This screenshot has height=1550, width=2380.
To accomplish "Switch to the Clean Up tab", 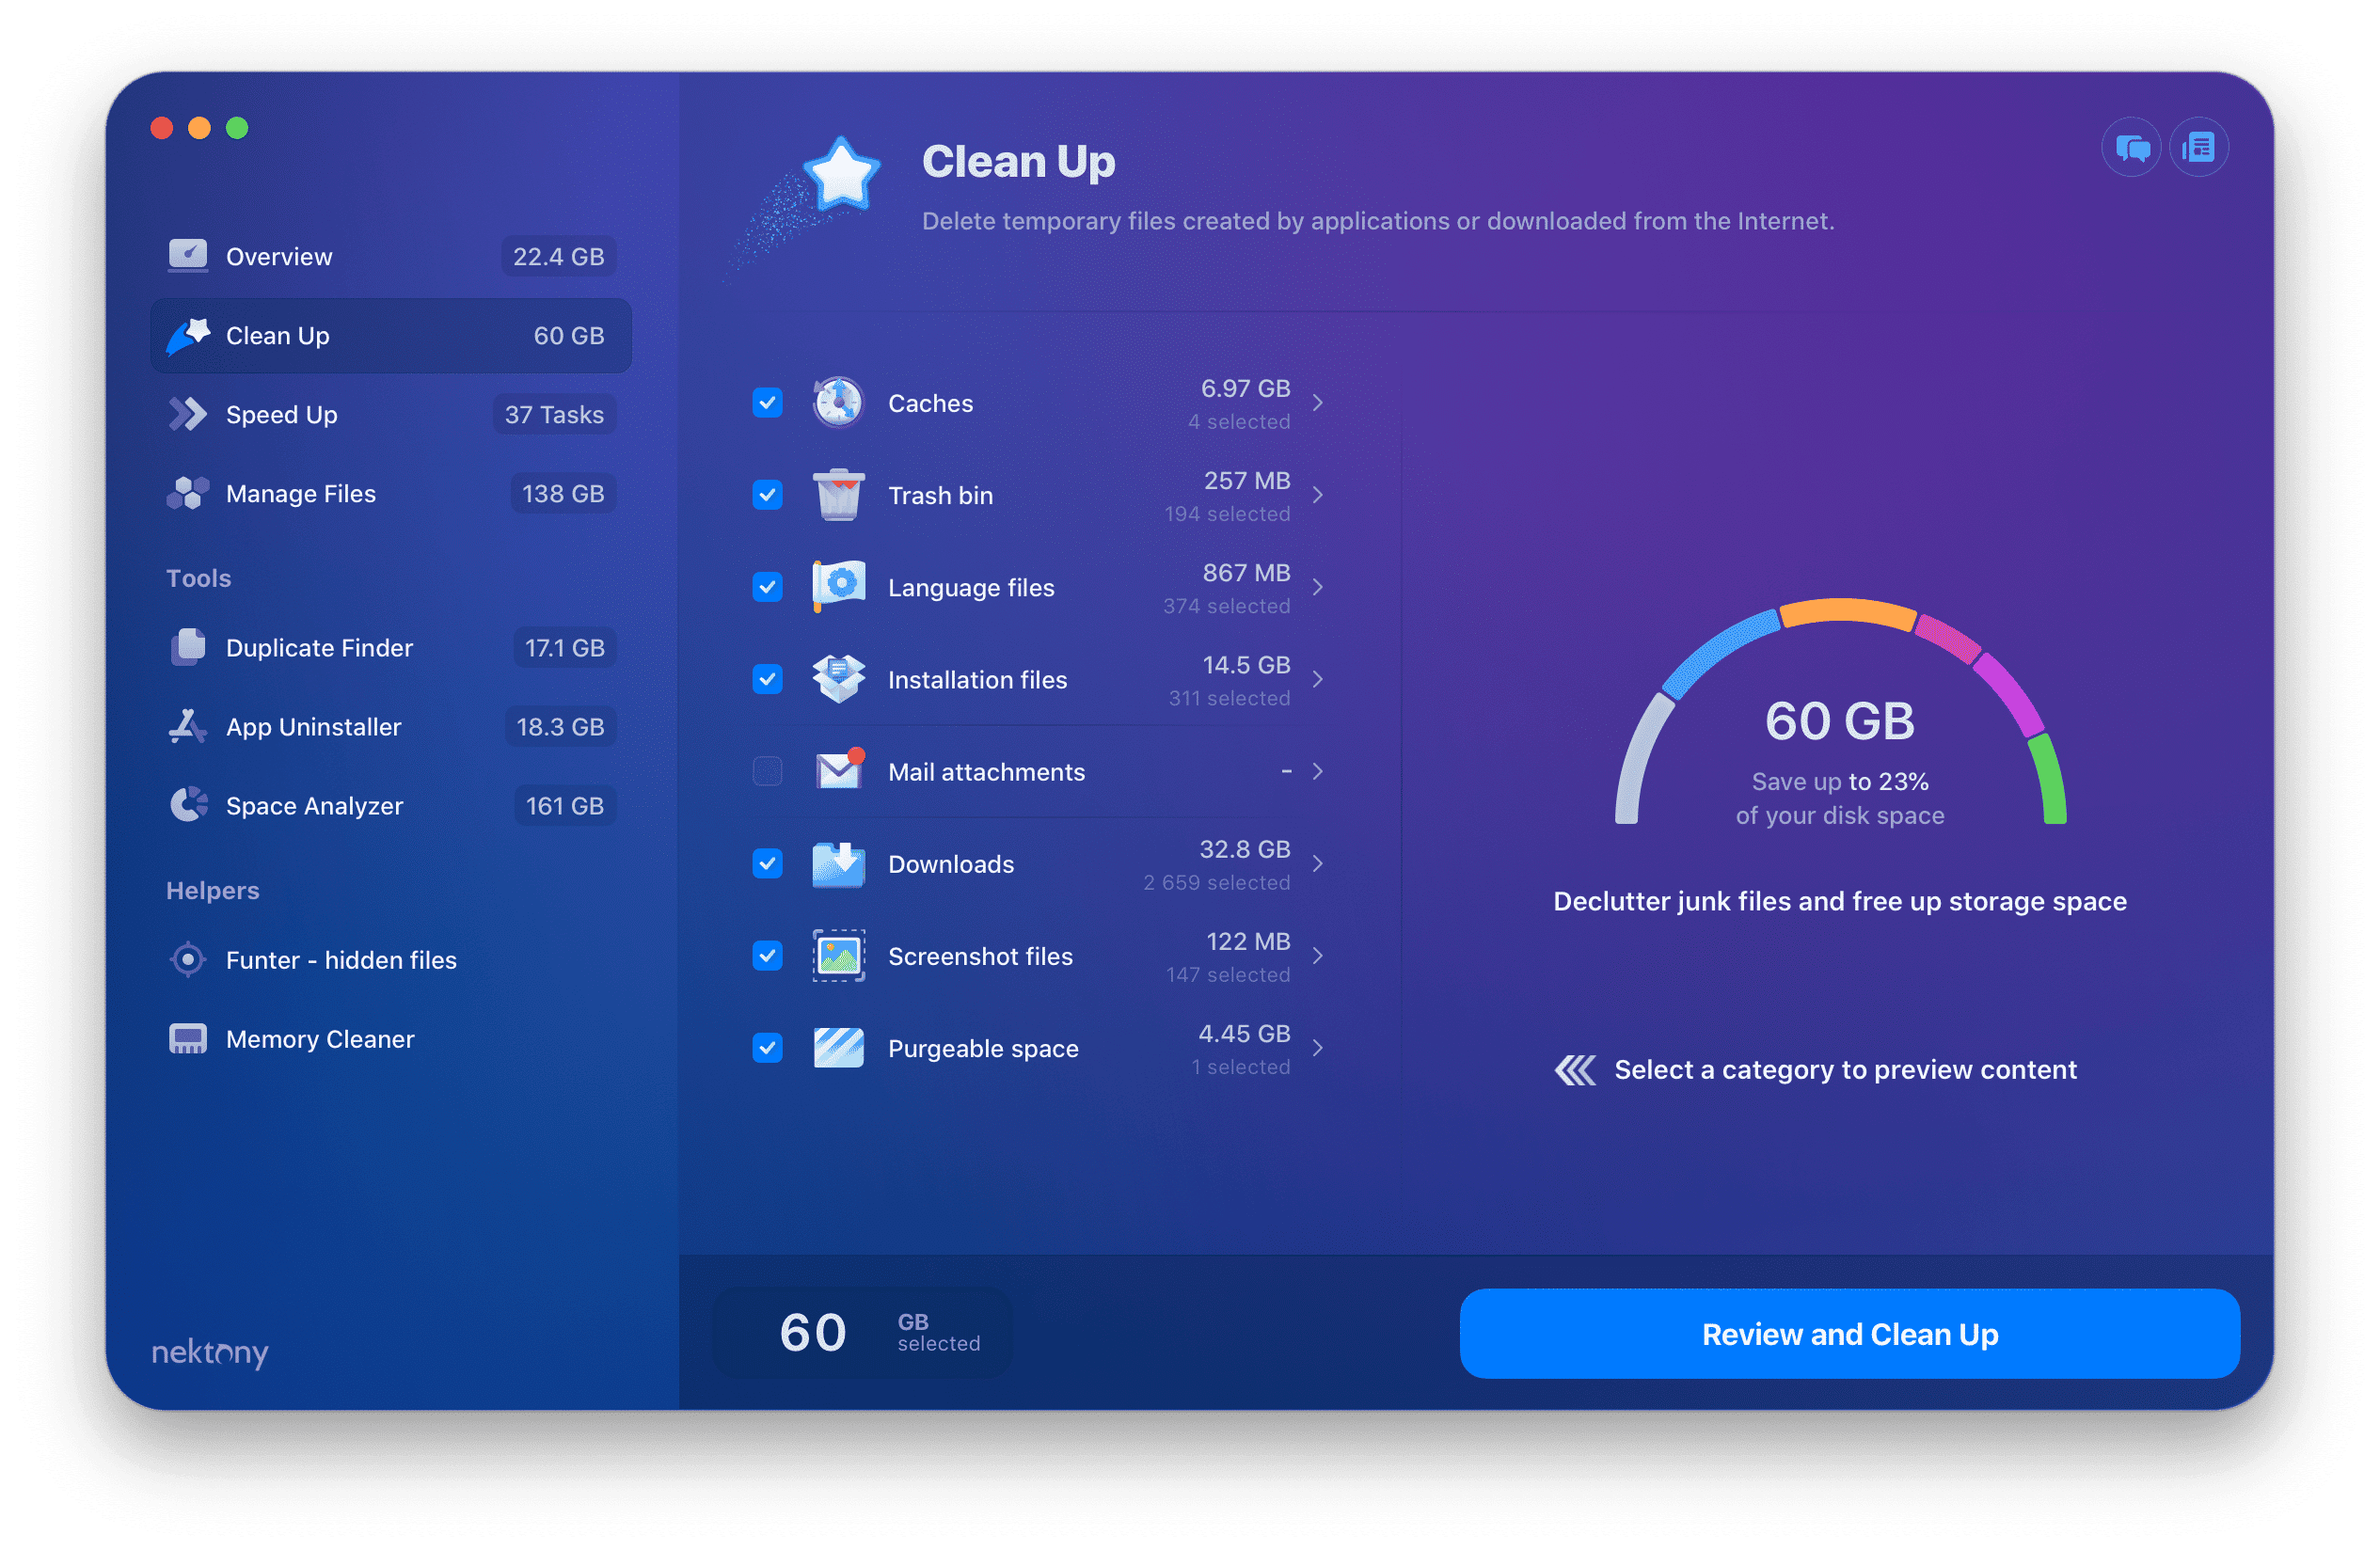I will (x=392, y=335).
